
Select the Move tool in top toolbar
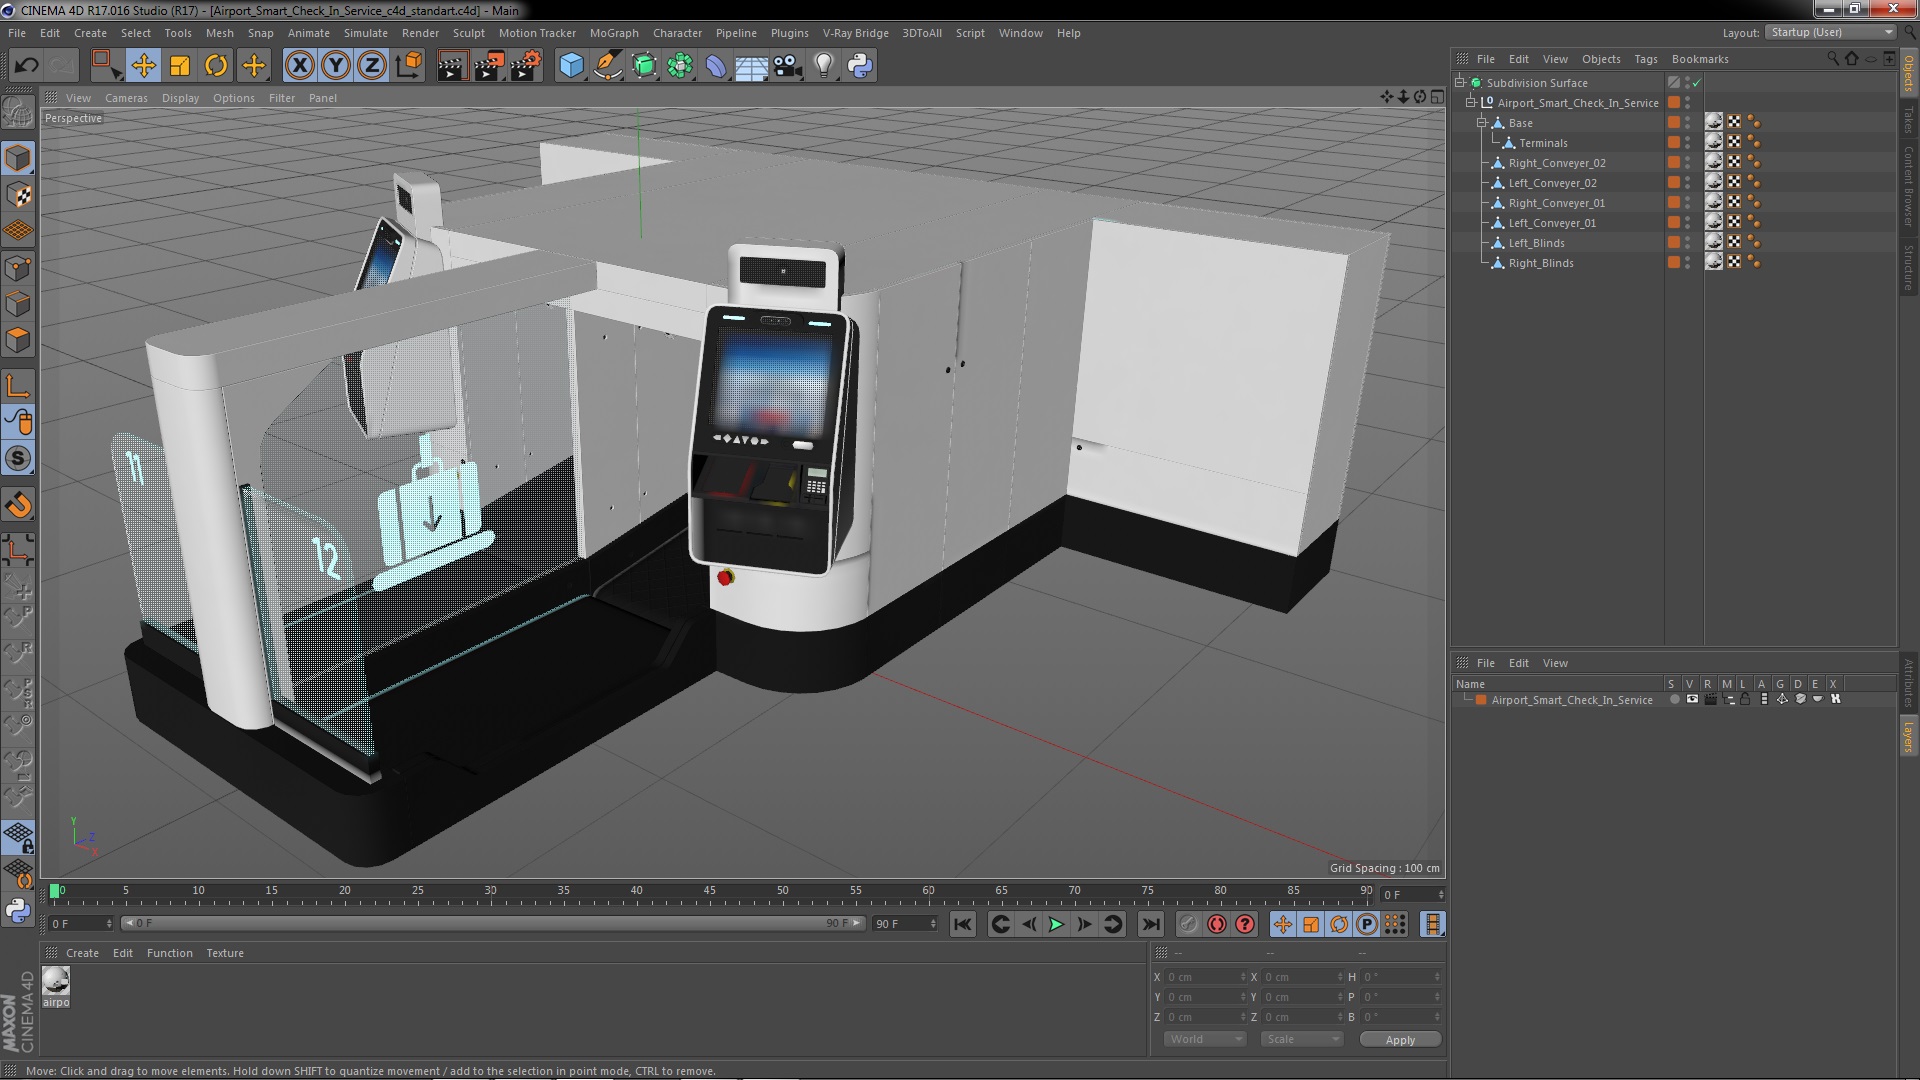tap(143, 66)
